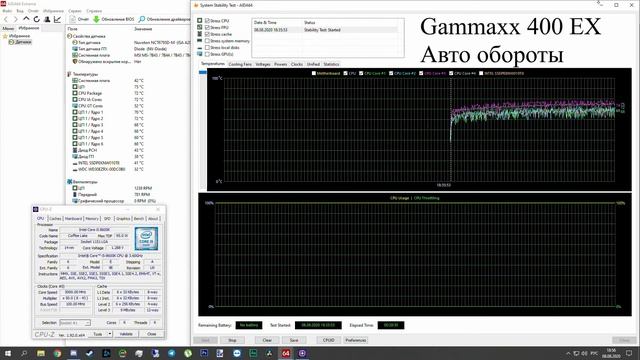Toggle the Stress FPU checkbox
The image size is (640, 360).
tap(207, 27)
